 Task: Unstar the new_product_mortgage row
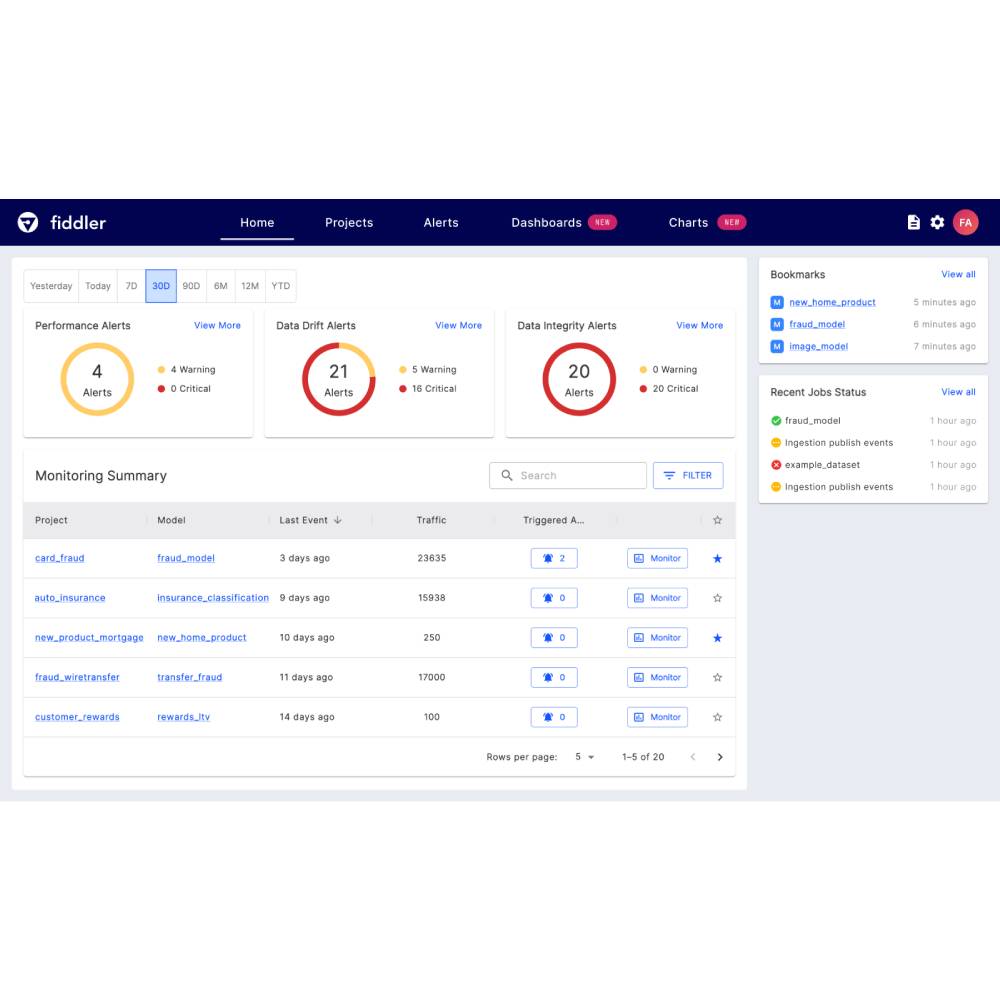717,637
